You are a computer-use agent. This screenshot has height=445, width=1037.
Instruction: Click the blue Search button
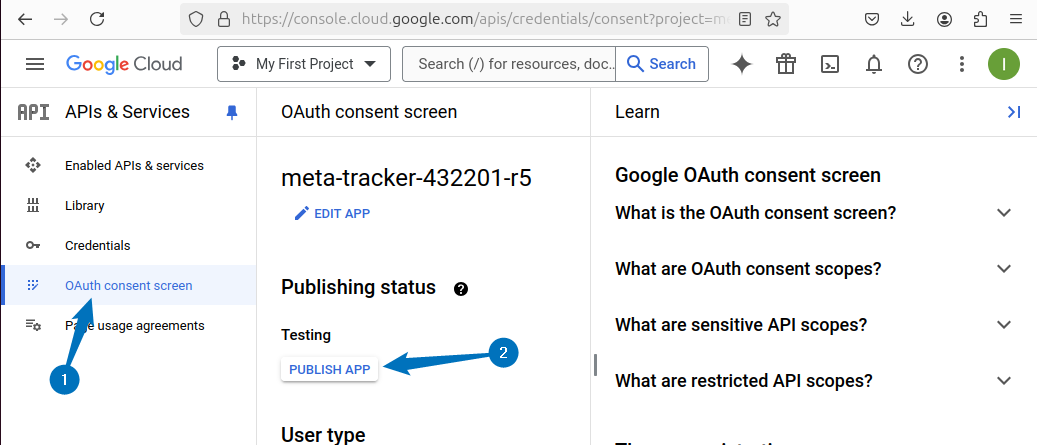(661, 64)
